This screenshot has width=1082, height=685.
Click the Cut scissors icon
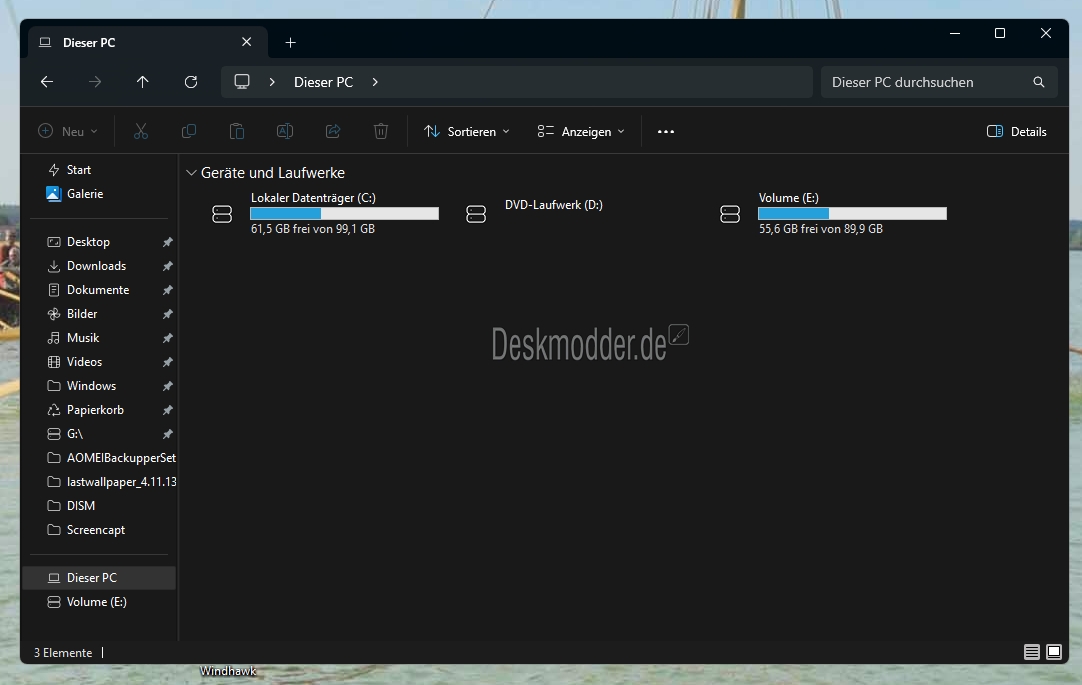tap(141, 131)
